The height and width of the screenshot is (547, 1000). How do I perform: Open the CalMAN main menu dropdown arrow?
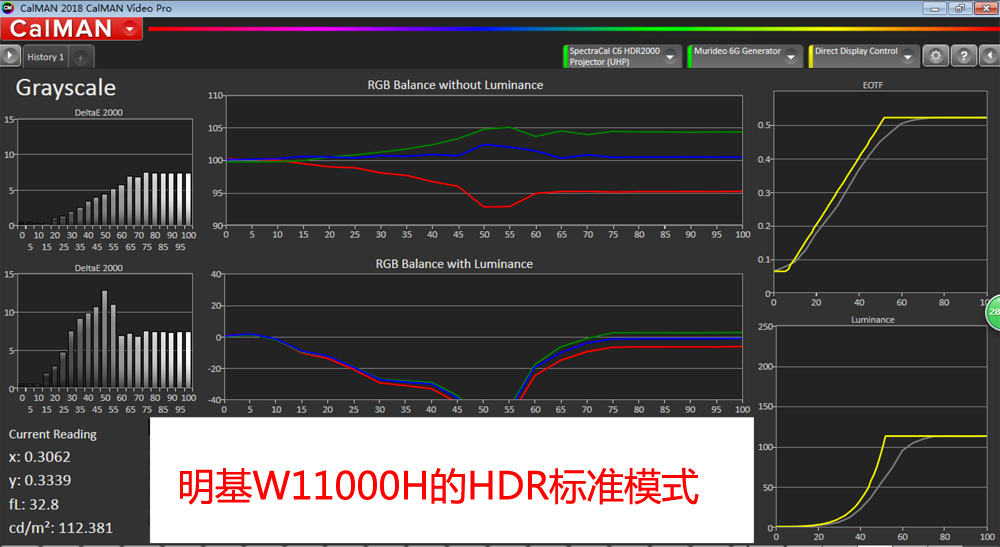[130, 29]
